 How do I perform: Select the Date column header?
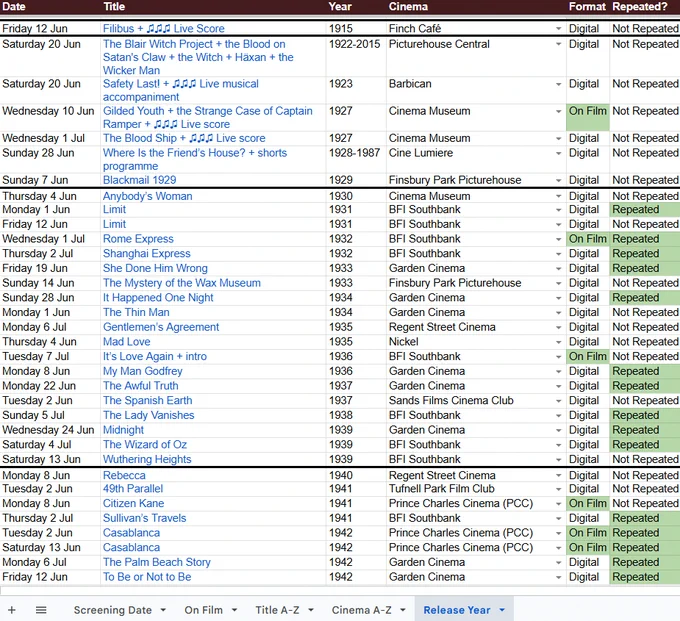click(x=14, y=7)
